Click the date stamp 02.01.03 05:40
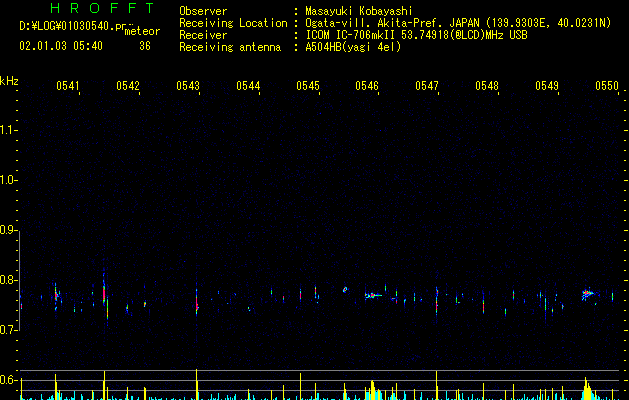Screen dimensions: 629x400 pyautogui.click(x=61, y=46)
